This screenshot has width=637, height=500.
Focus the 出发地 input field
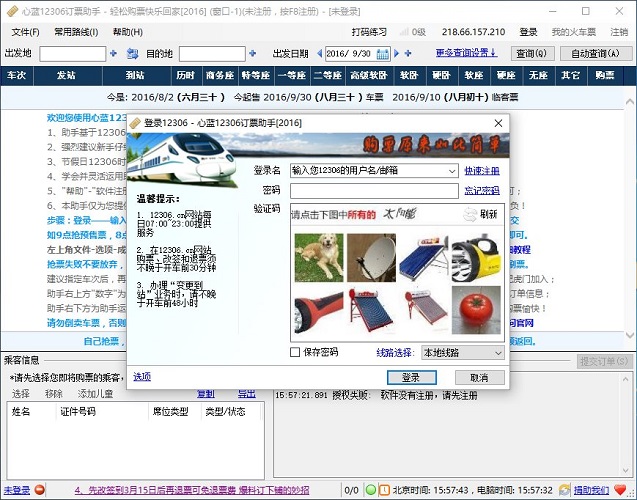(73, 54)
